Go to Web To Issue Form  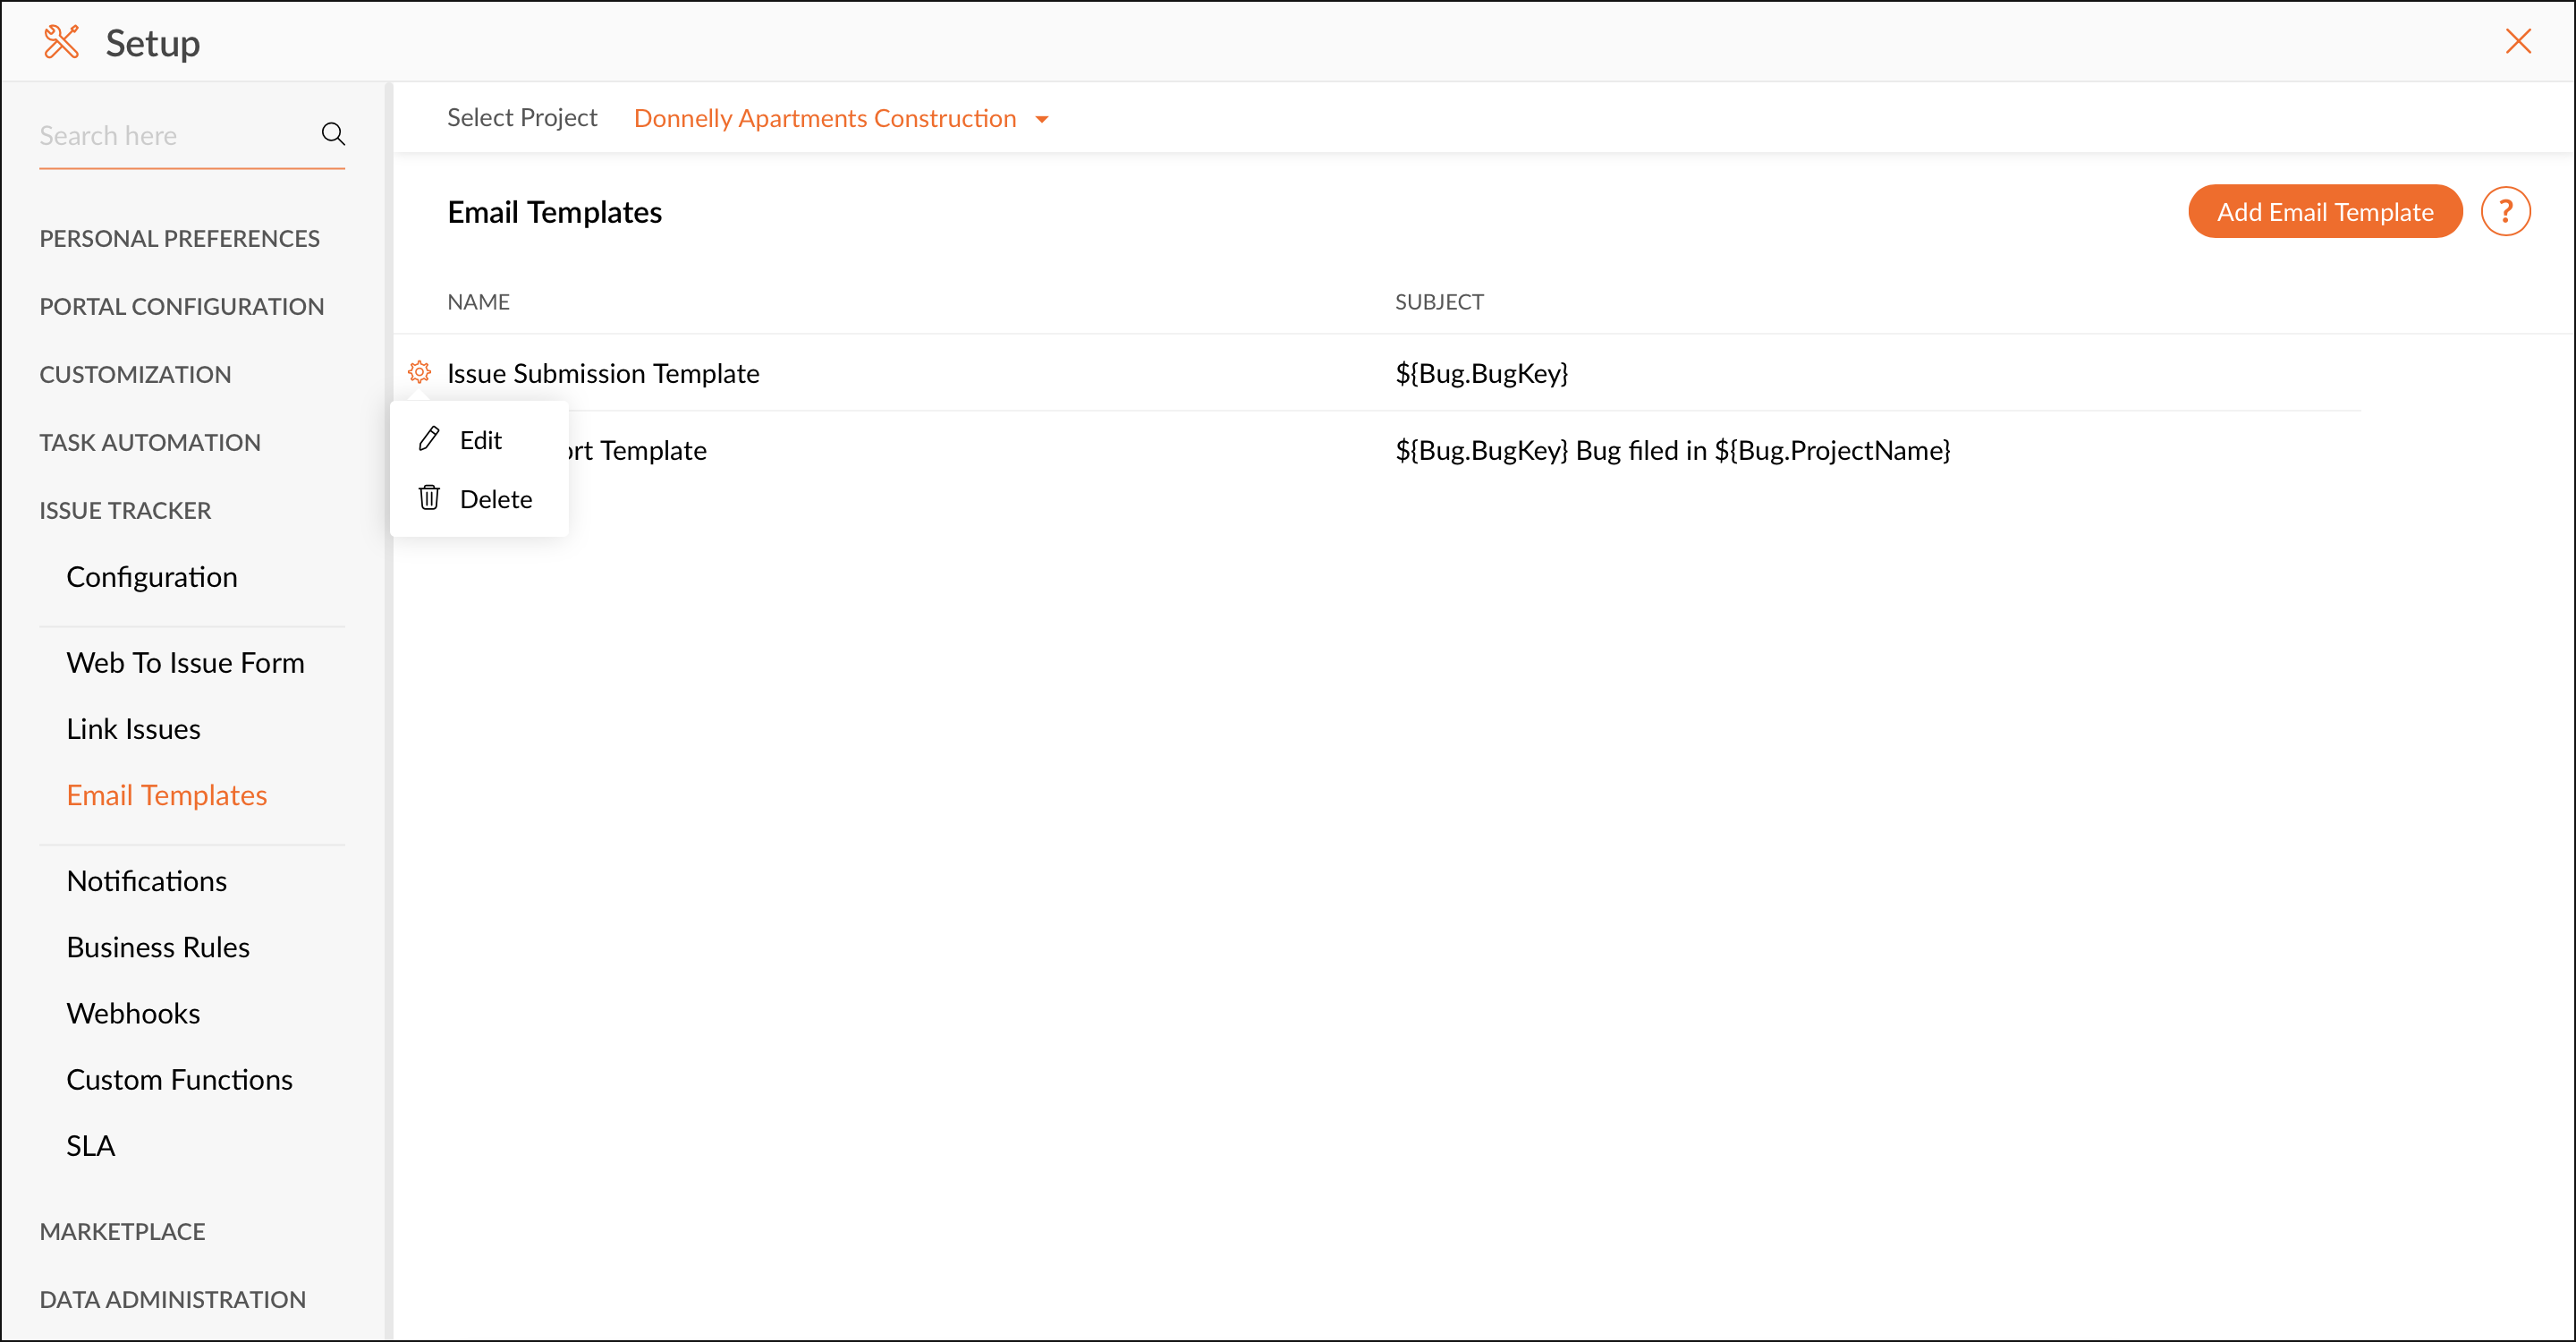[185, 662]
